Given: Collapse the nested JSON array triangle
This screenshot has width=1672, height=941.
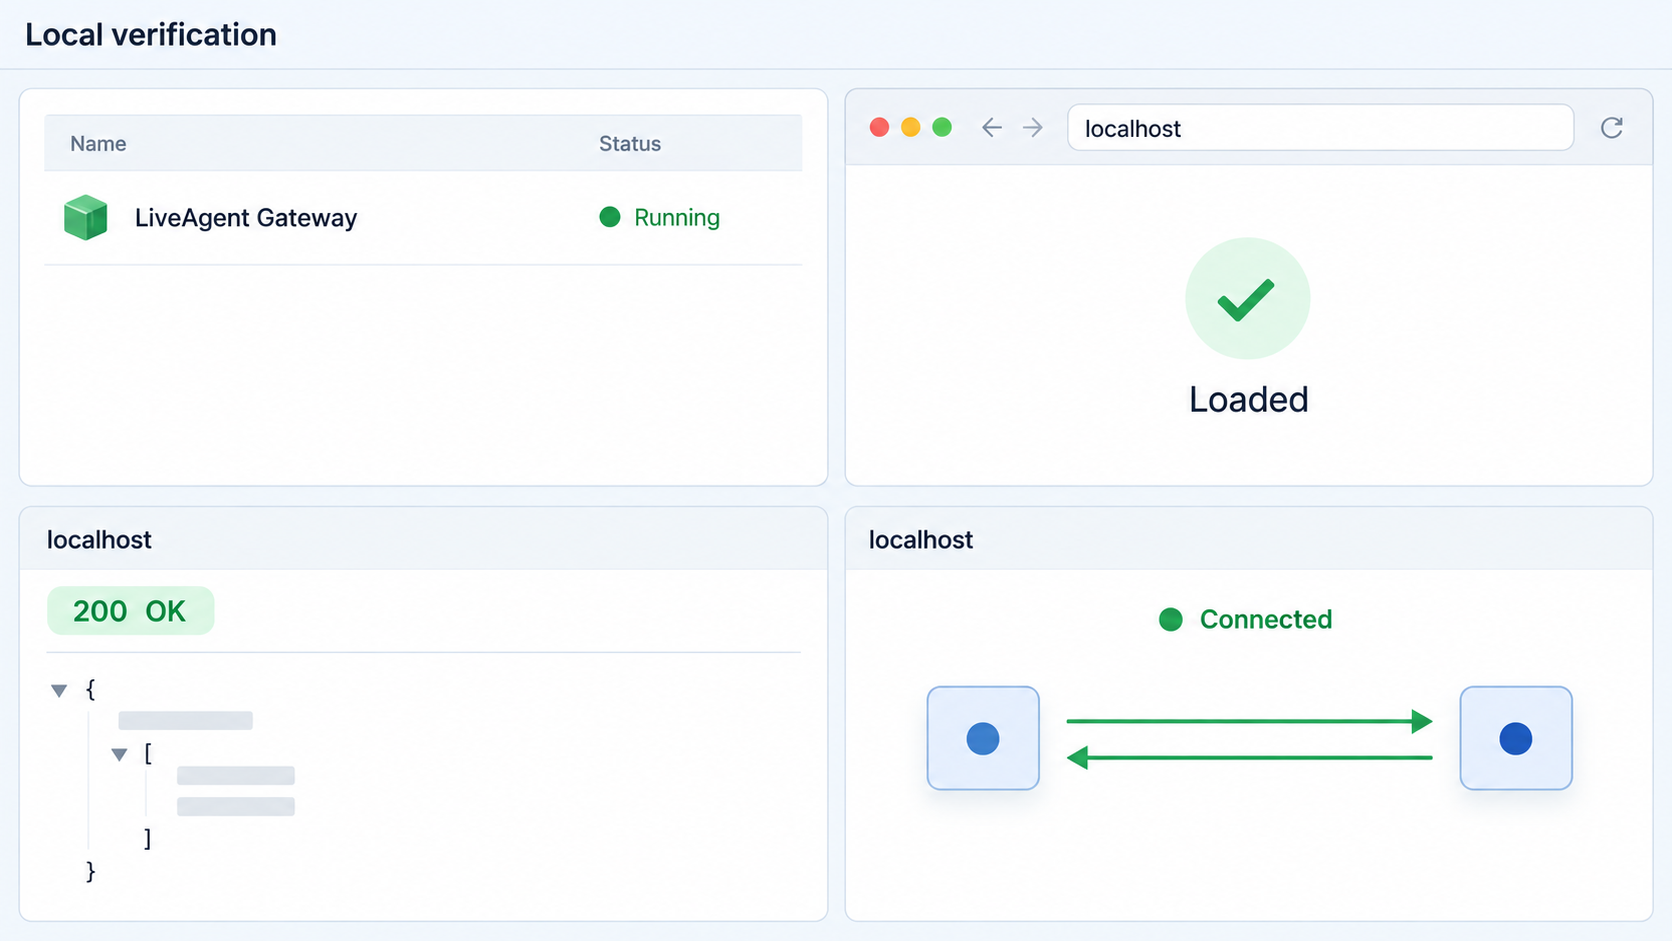Looking at the screenshot, I should click(119, 754).
